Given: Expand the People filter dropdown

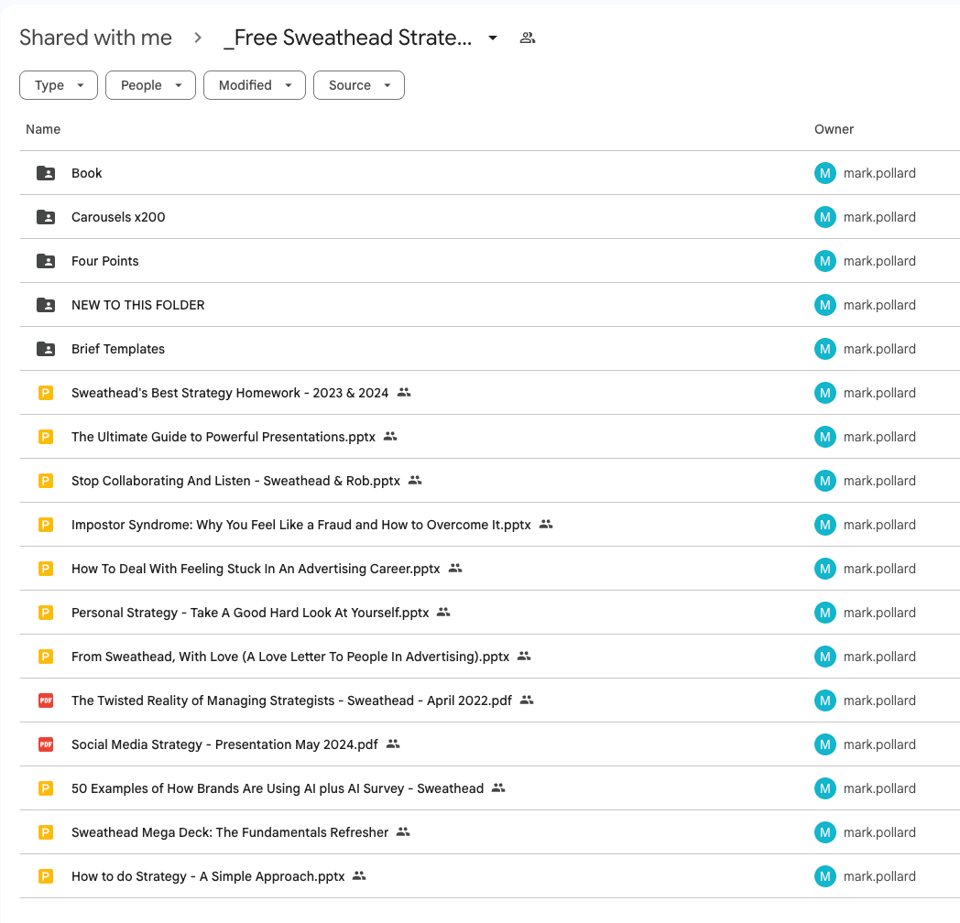Looking at the screenshot, I should (x=150, y=86).
